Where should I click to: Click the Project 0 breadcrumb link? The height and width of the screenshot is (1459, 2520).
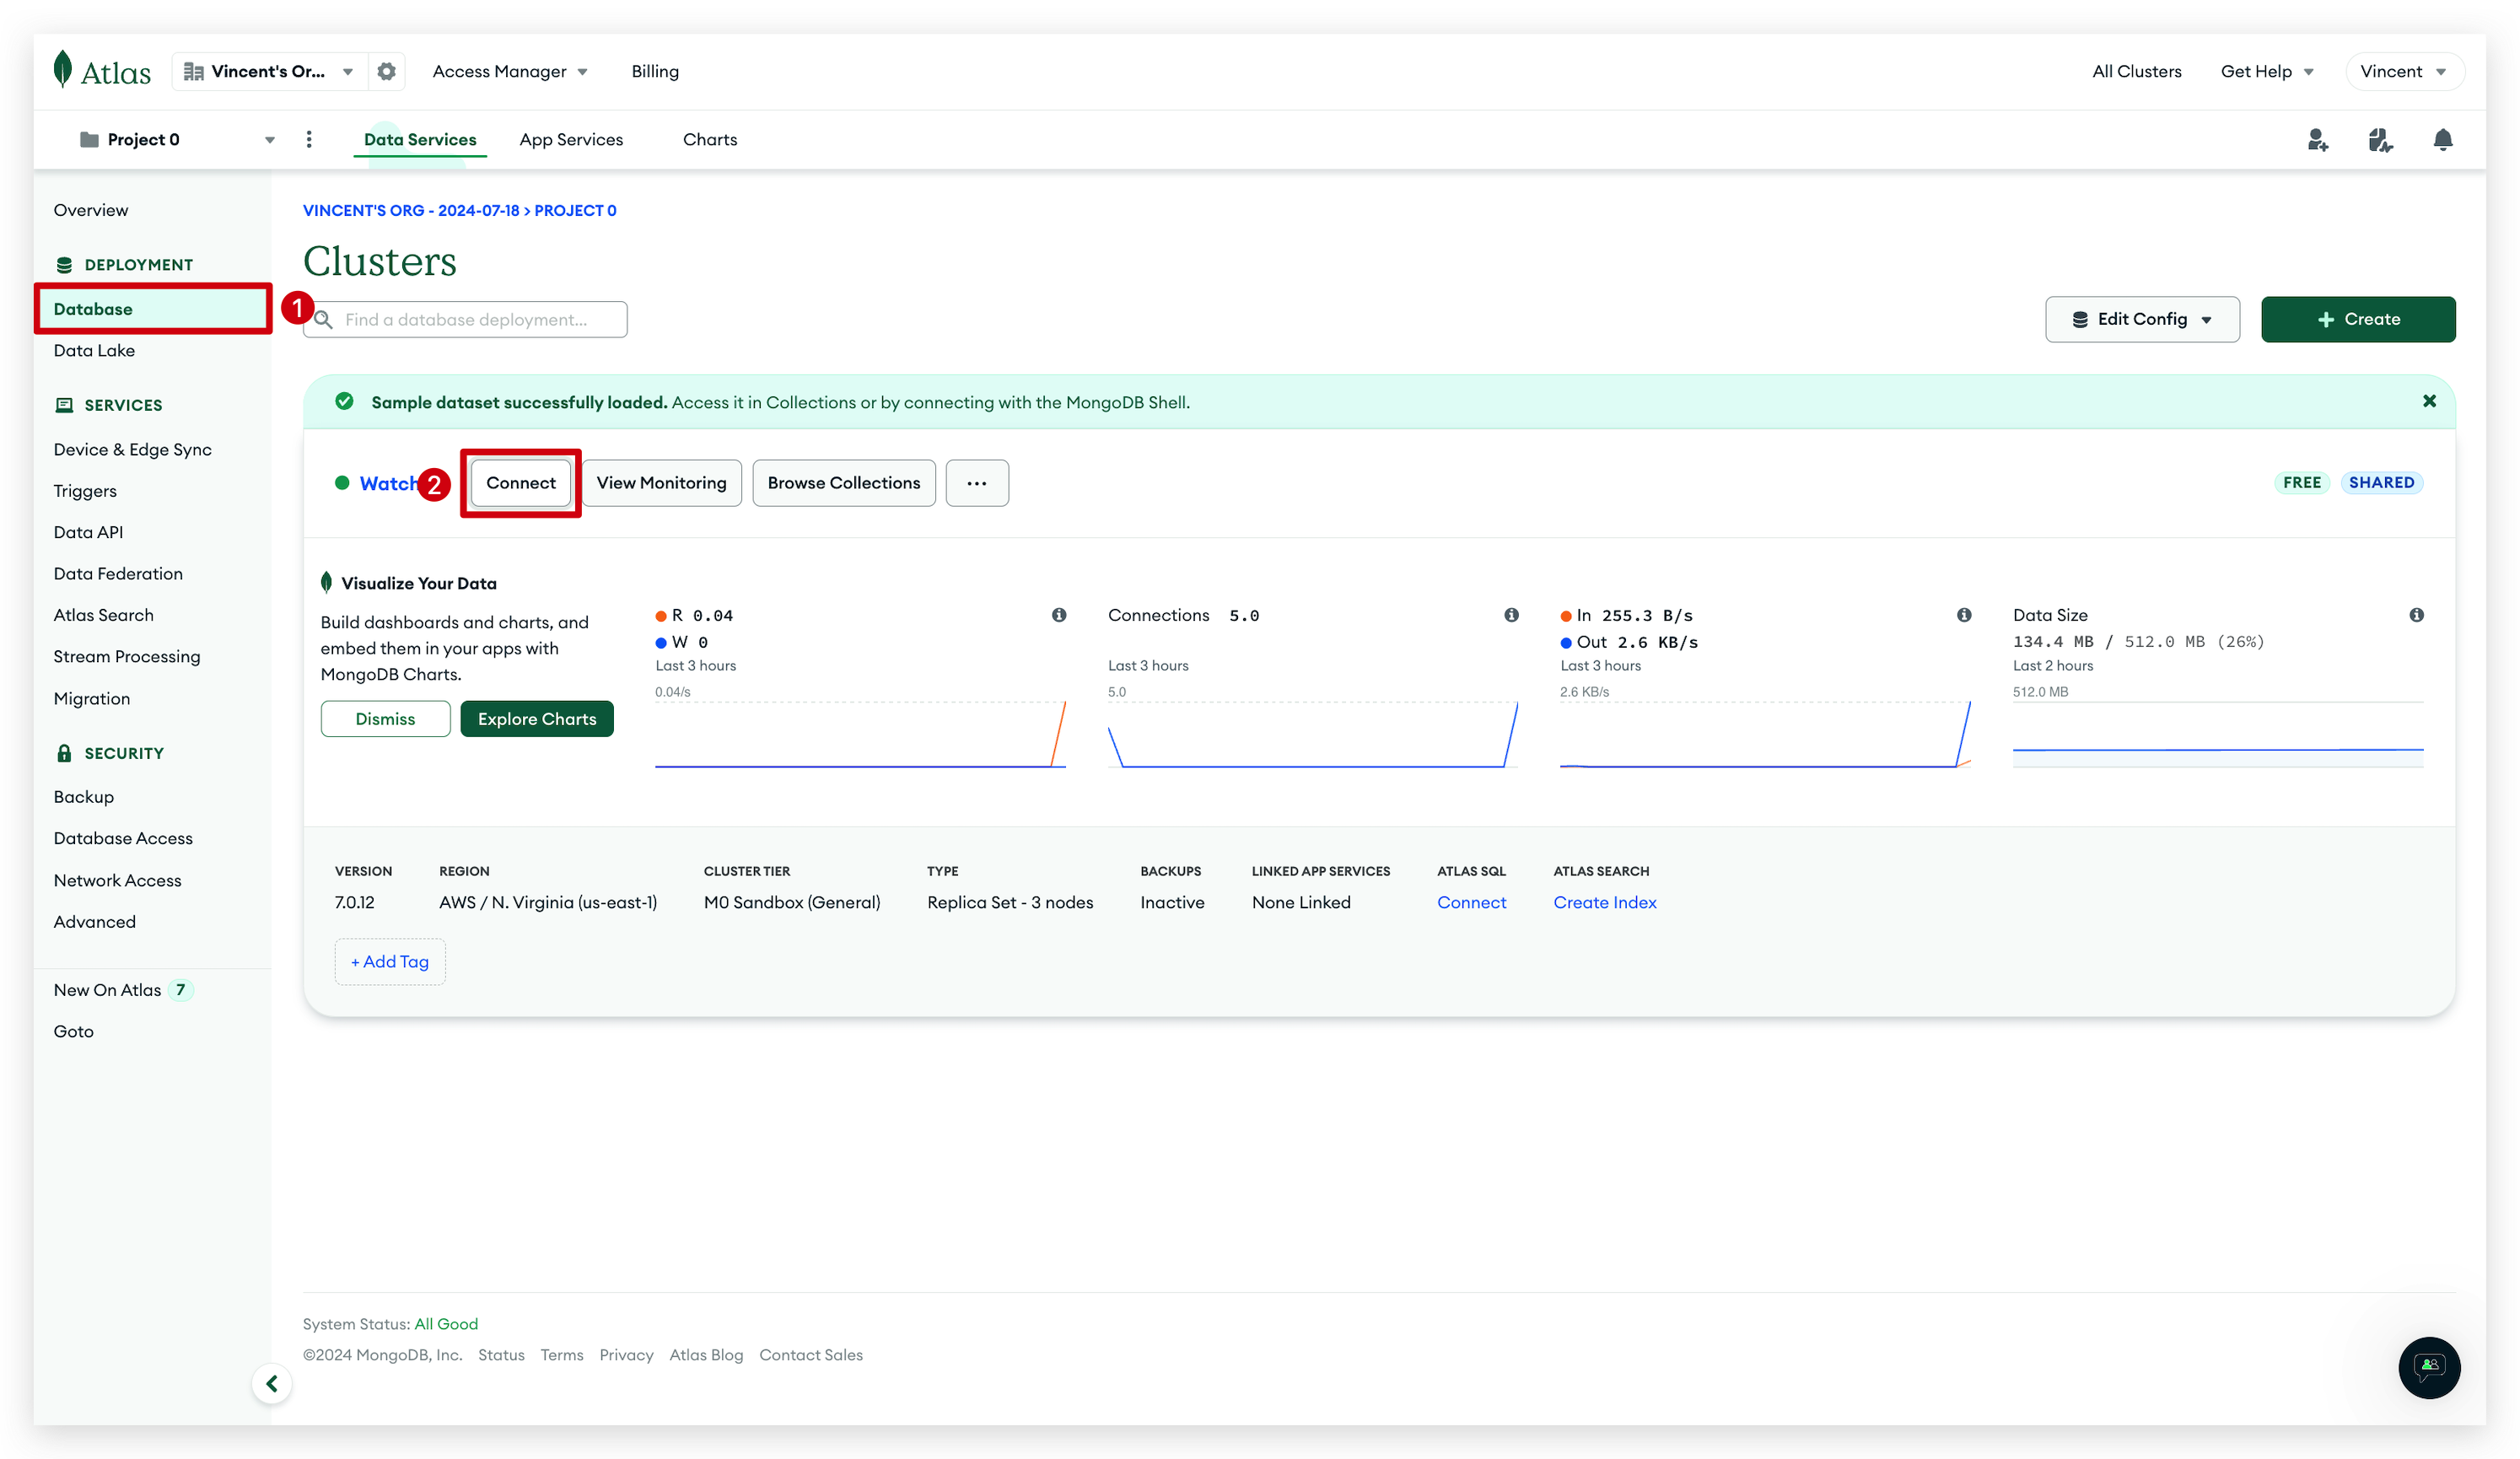coord(575,210)
